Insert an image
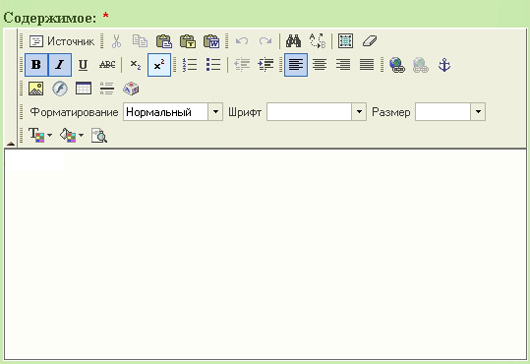 point(36,89)
